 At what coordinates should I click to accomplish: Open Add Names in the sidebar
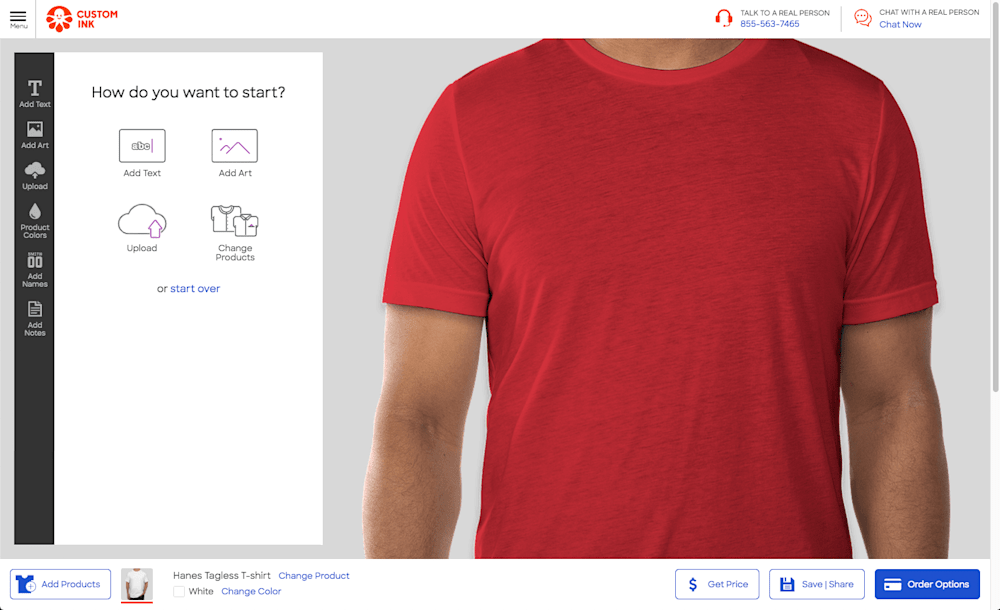tap(35, 269)
